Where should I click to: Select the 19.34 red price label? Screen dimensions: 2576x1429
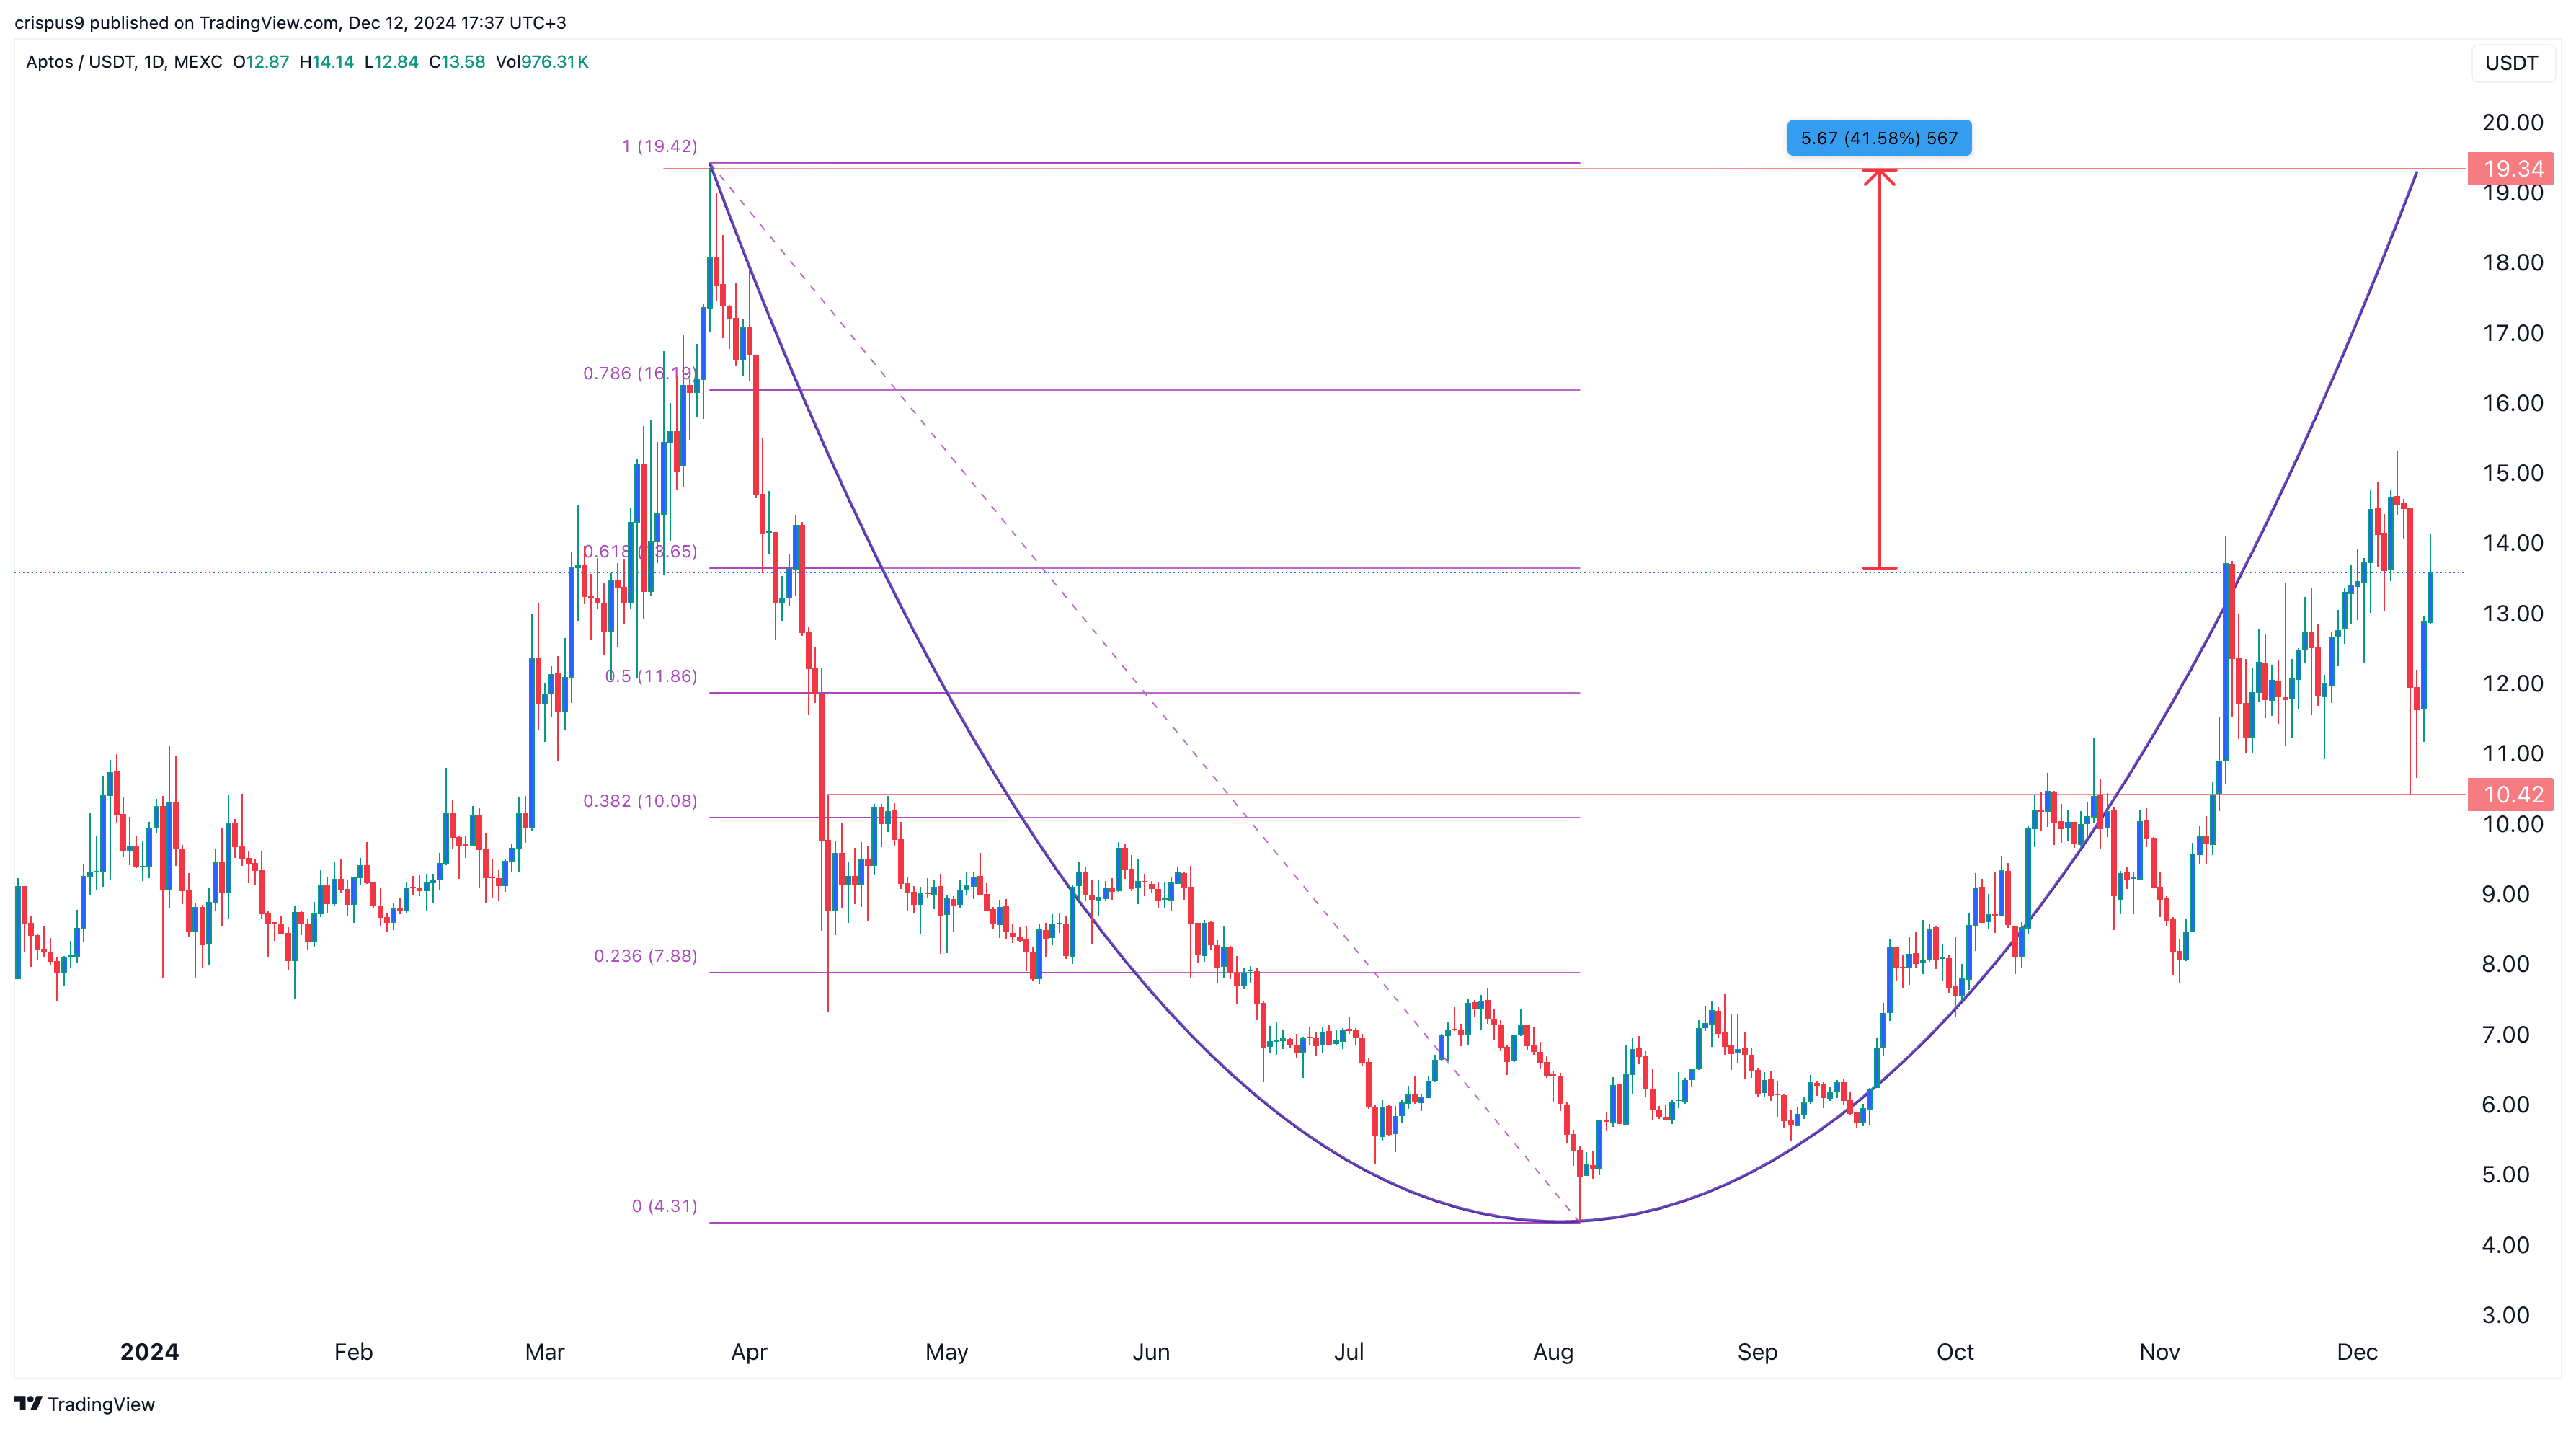[x=2511, y=169]
